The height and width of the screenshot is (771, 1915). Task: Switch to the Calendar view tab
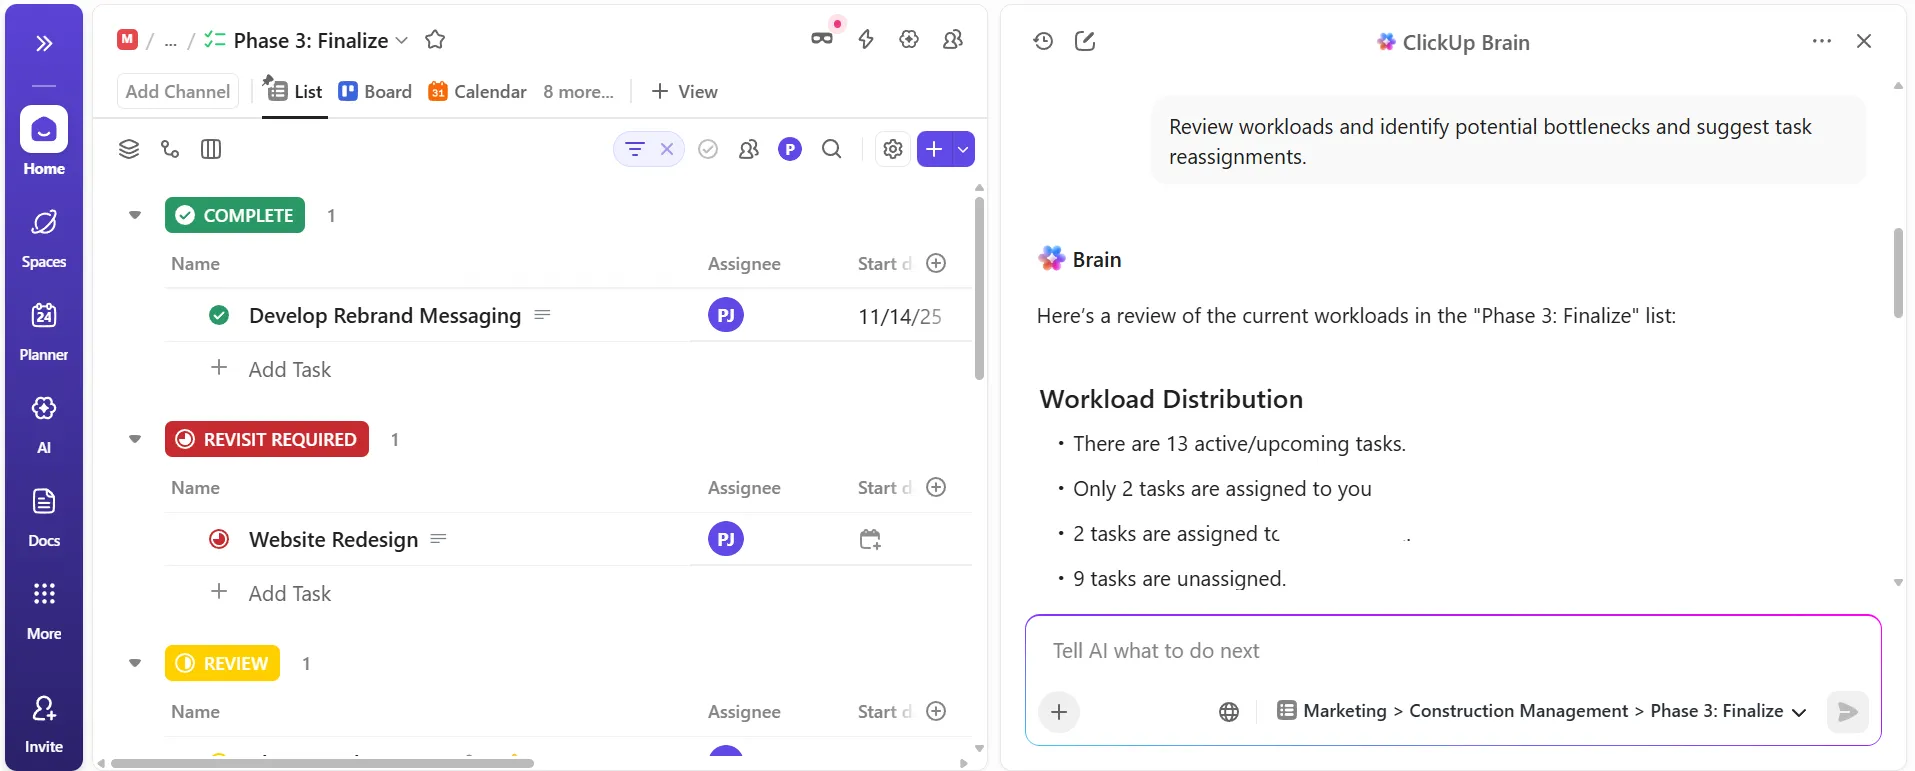[477, 92]
